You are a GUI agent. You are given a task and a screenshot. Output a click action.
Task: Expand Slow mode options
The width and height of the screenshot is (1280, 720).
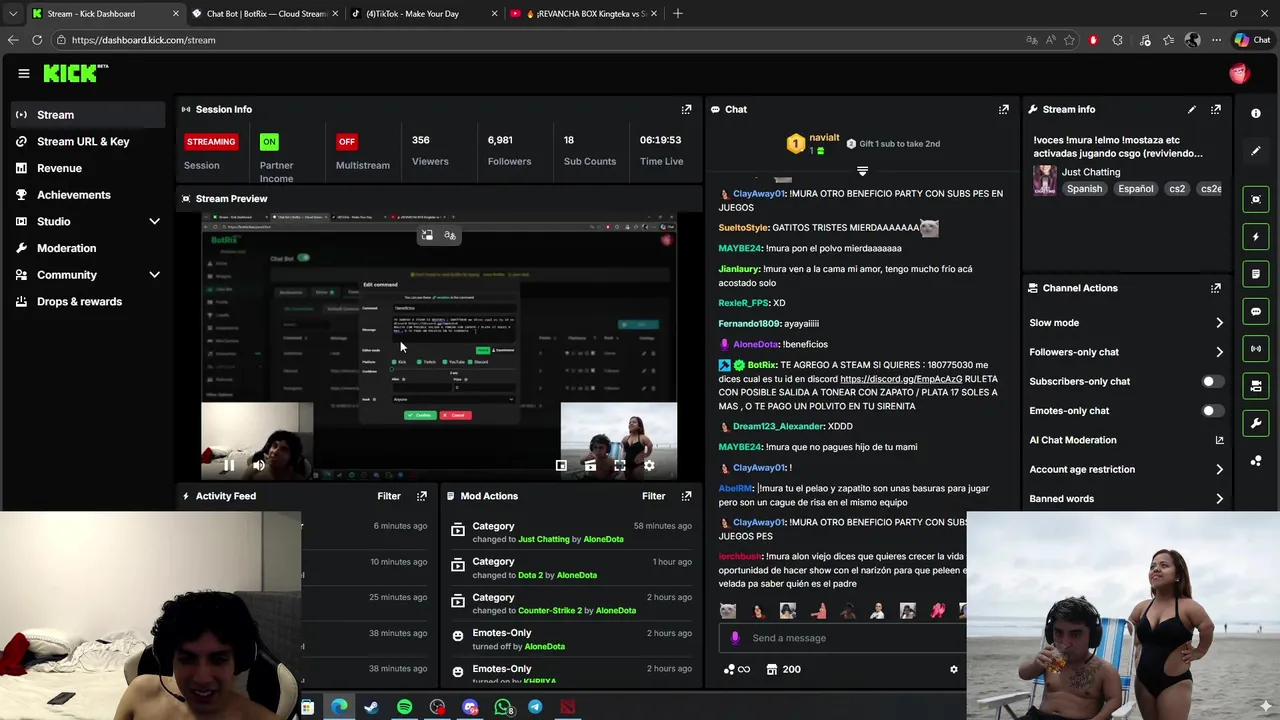coord(1219,323)
